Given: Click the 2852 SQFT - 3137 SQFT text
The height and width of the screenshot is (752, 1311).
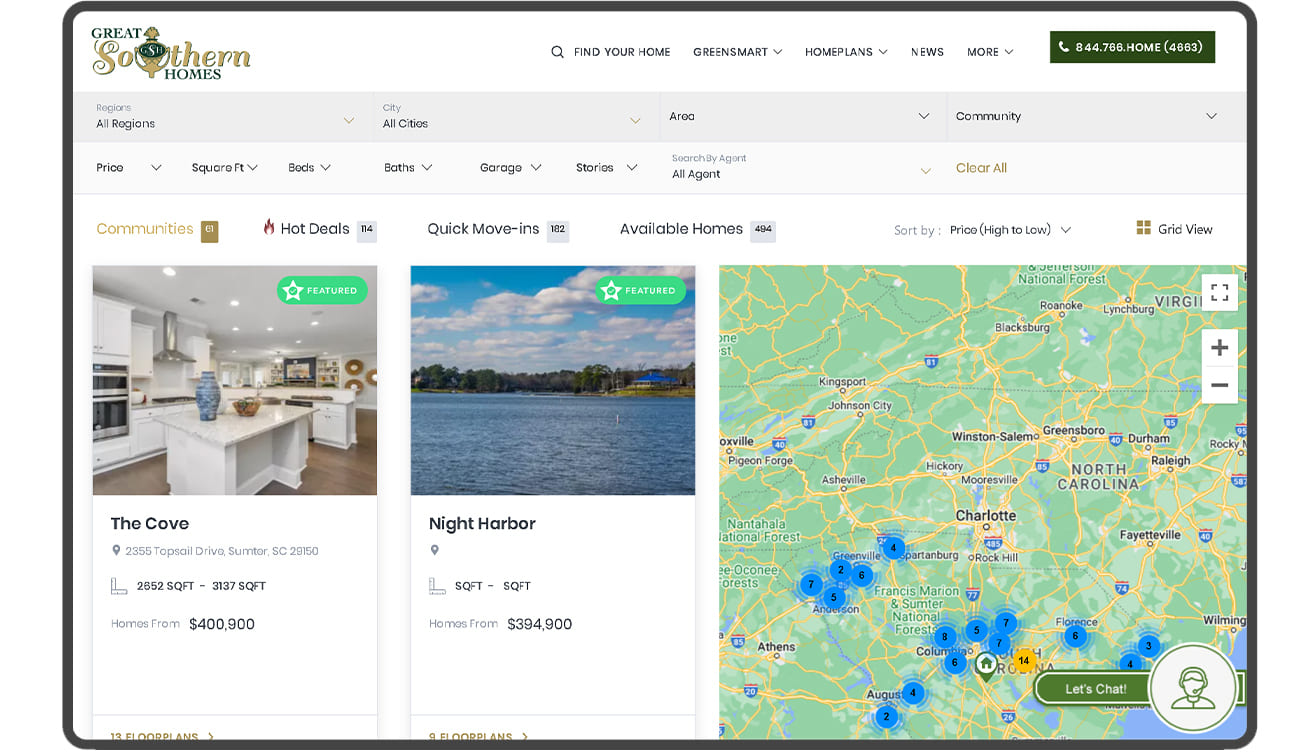Looking at the screenshot, I should coord(201,586).
